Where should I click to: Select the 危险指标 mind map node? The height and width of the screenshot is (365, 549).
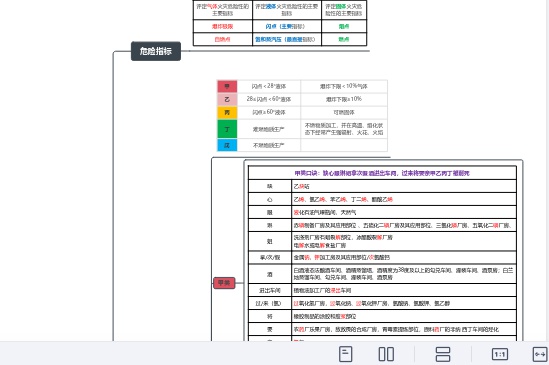156,51
